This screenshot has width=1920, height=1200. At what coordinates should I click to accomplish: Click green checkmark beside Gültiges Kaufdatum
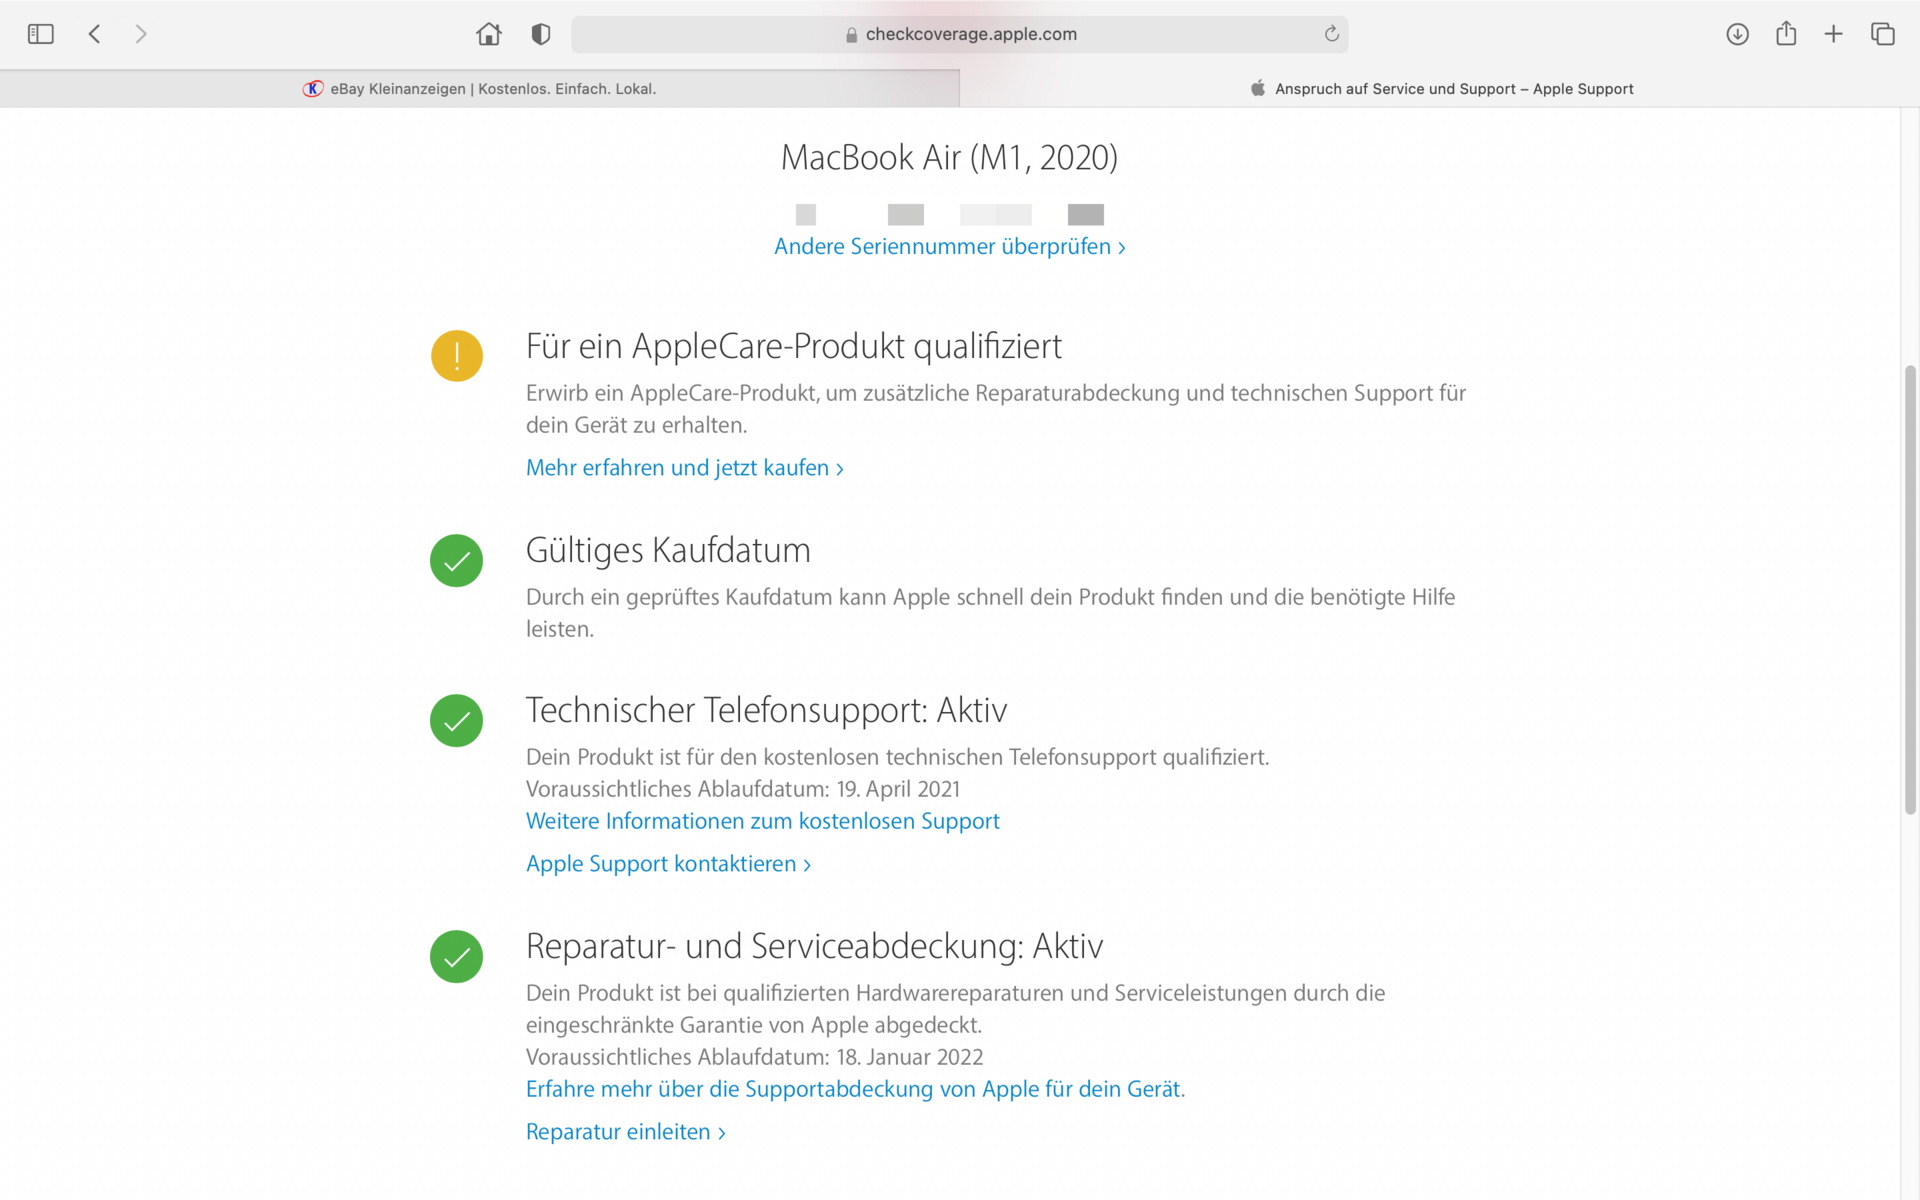(457, 560)
